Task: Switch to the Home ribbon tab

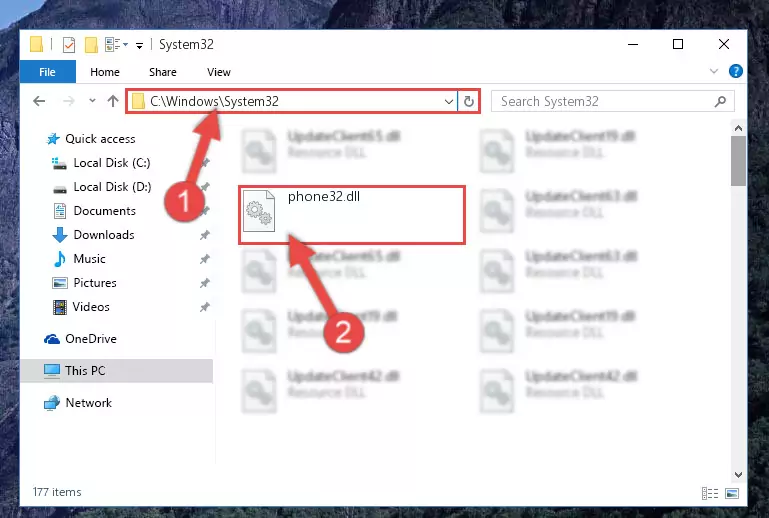Action: (104, 72)
